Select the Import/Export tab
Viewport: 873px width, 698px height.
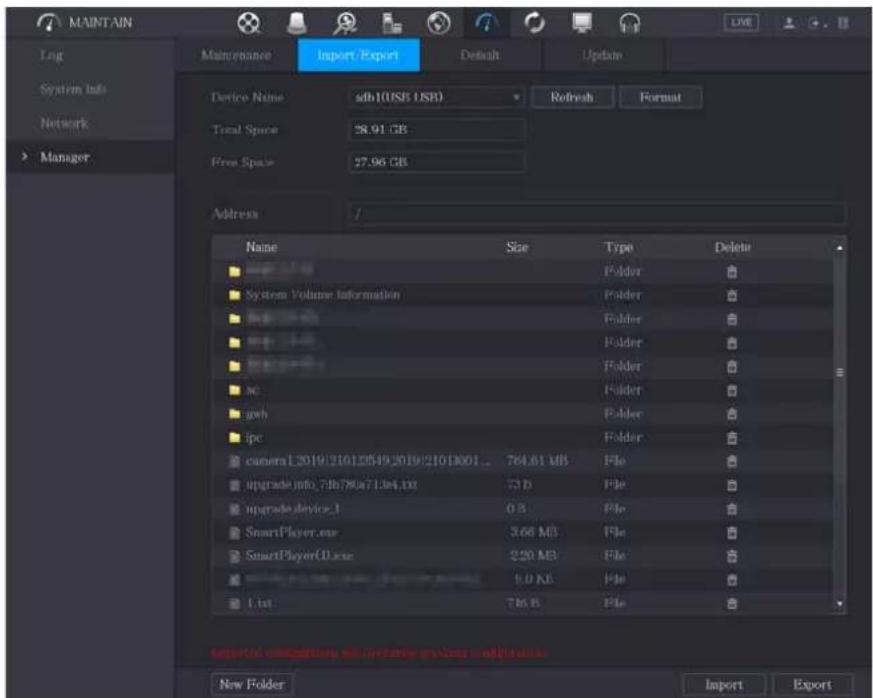point(358,55)
